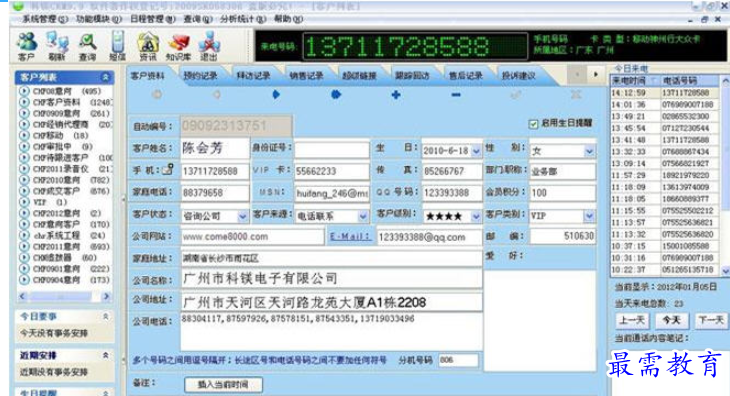Click the 公司网站 website field
This screenshot has width=730, height=396.
pyautogui.click(x=252, y=237)
